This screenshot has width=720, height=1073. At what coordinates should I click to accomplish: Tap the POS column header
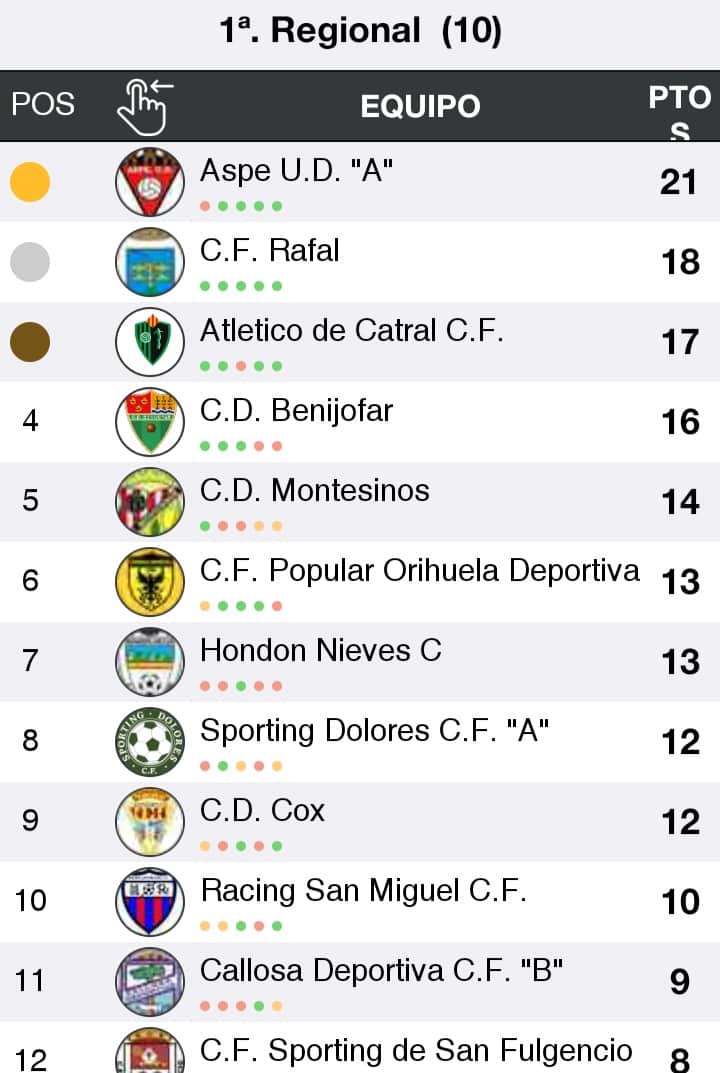43,104
